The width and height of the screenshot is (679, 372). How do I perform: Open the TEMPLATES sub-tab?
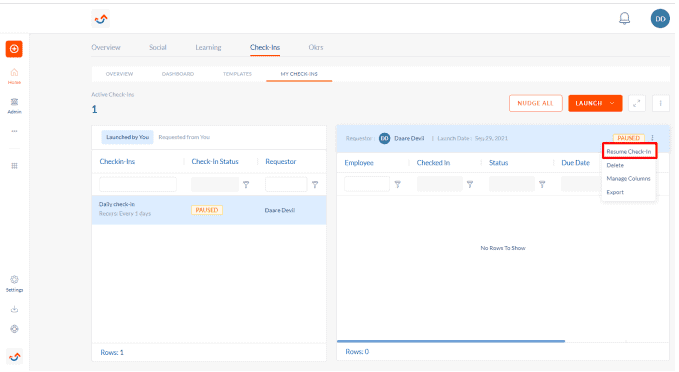coord(237,74)
